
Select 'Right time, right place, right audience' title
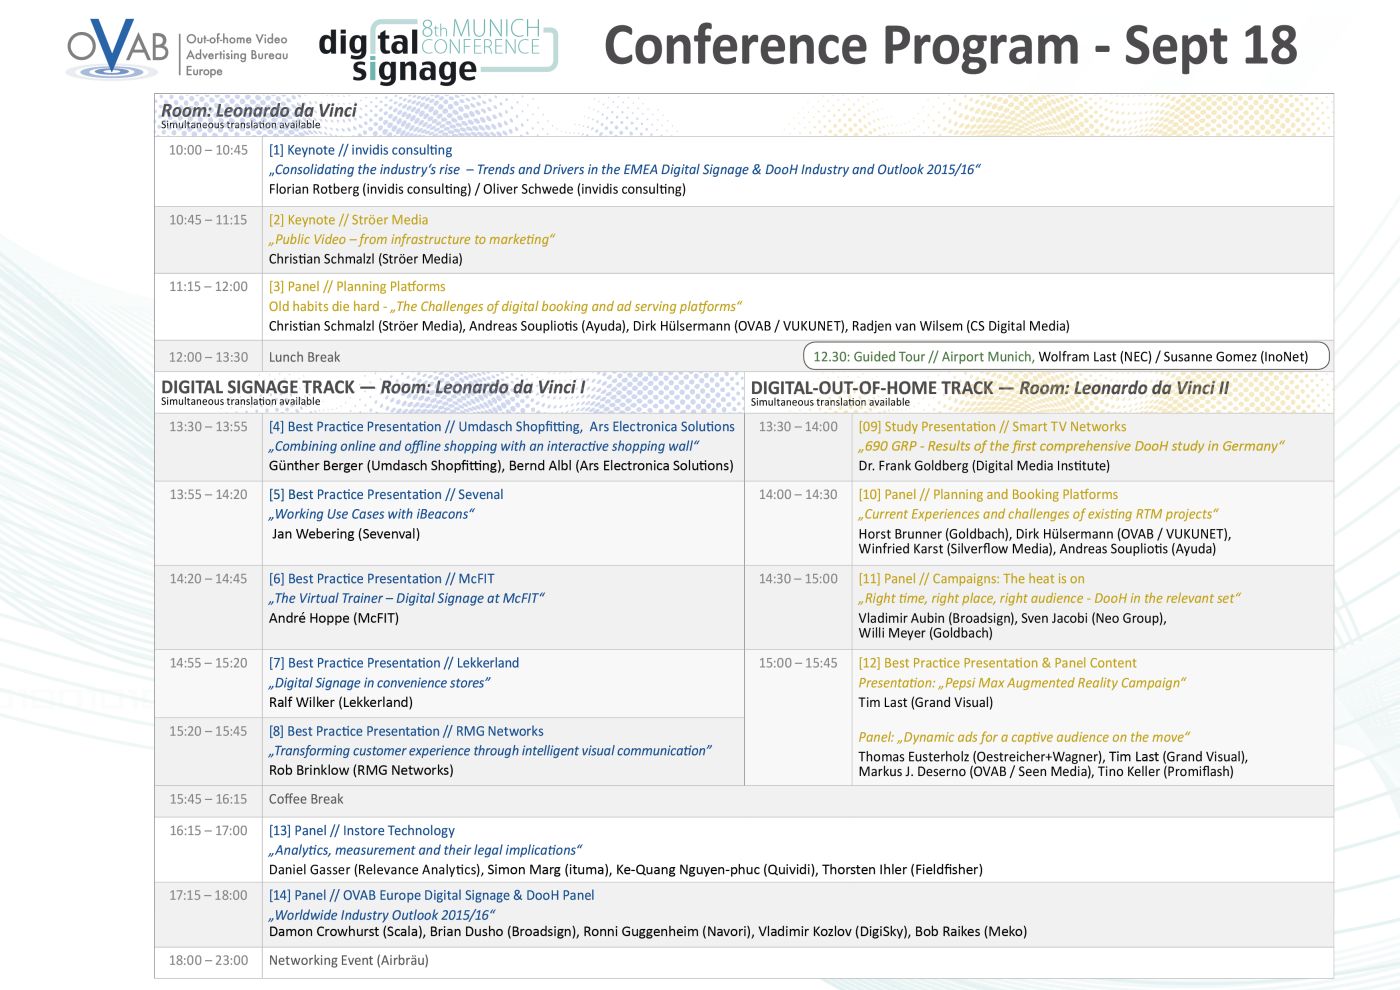1049,598
